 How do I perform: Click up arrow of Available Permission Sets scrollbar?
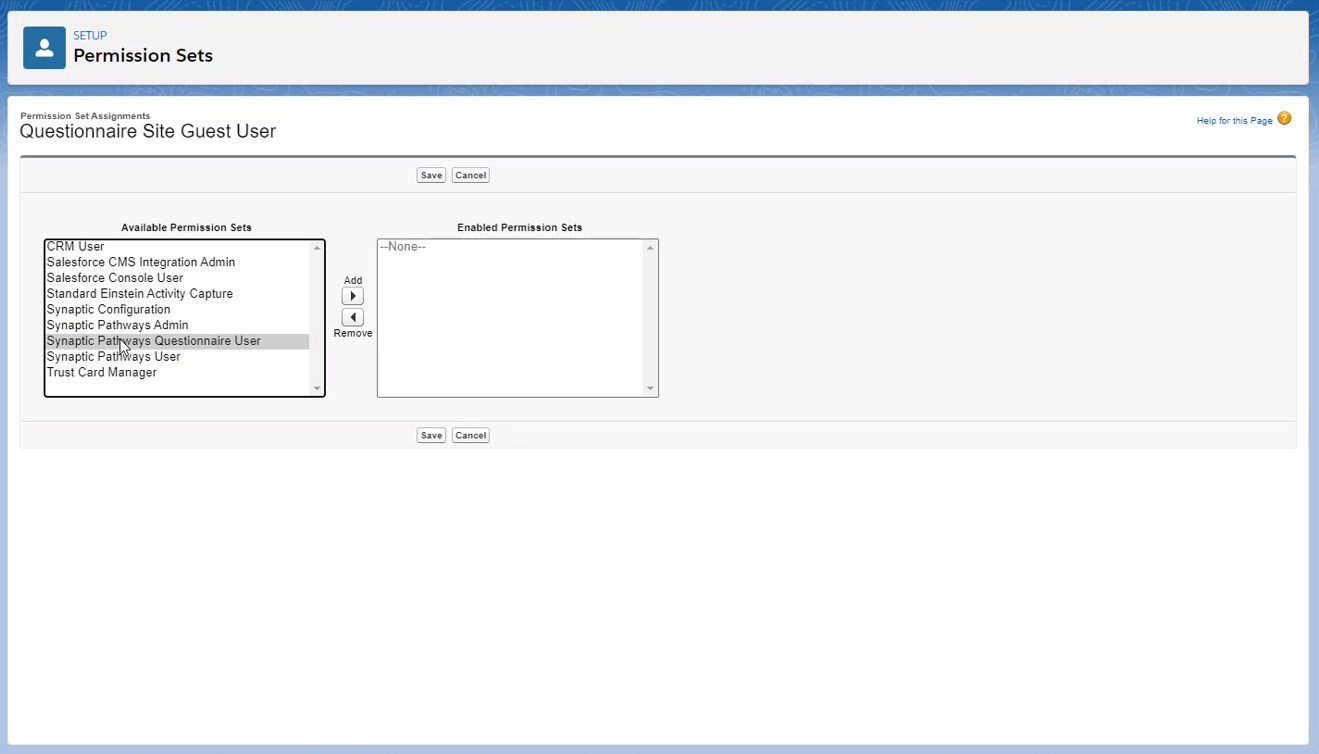click(317, 248)
